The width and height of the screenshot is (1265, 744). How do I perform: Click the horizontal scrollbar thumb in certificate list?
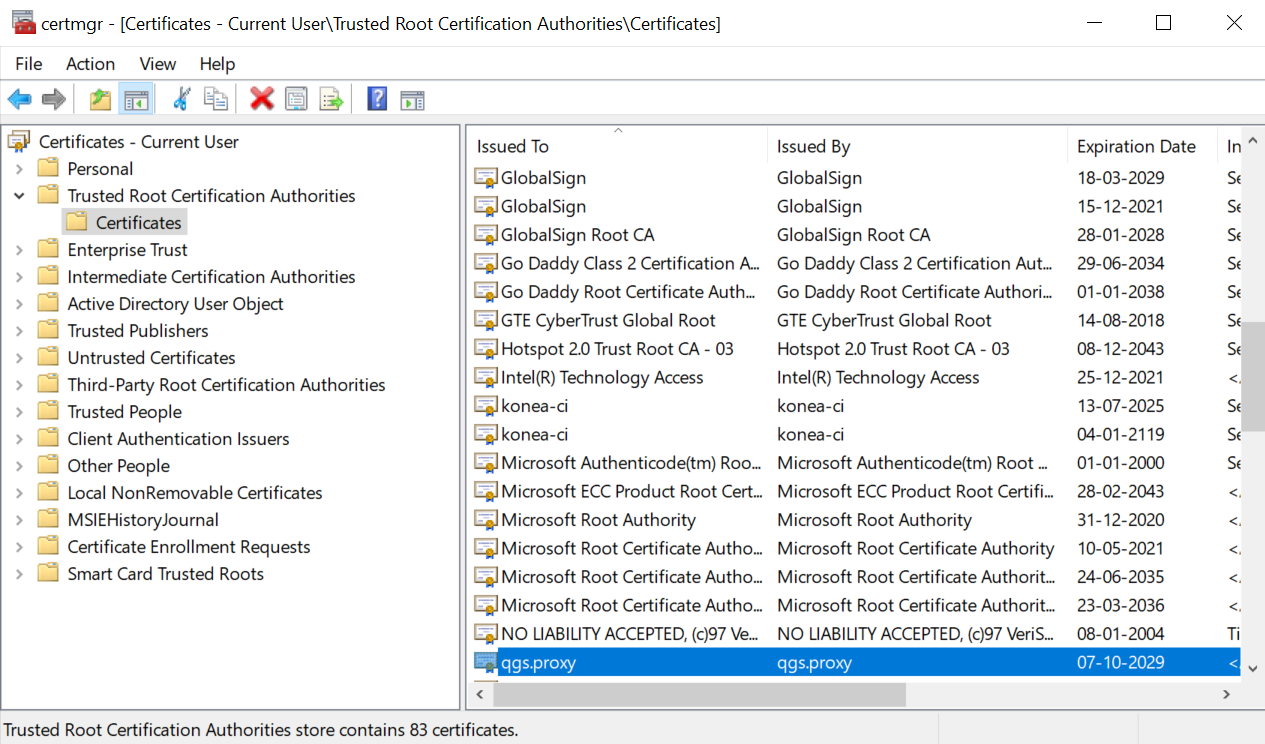pos(700,694)
